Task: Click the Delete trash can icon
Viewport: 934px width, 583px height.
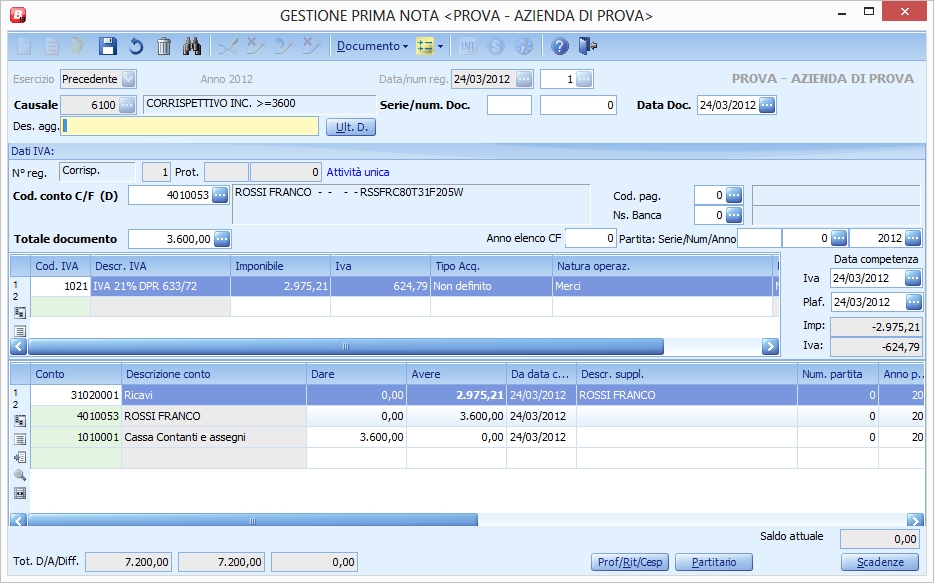Action: [x=164, y=46]
